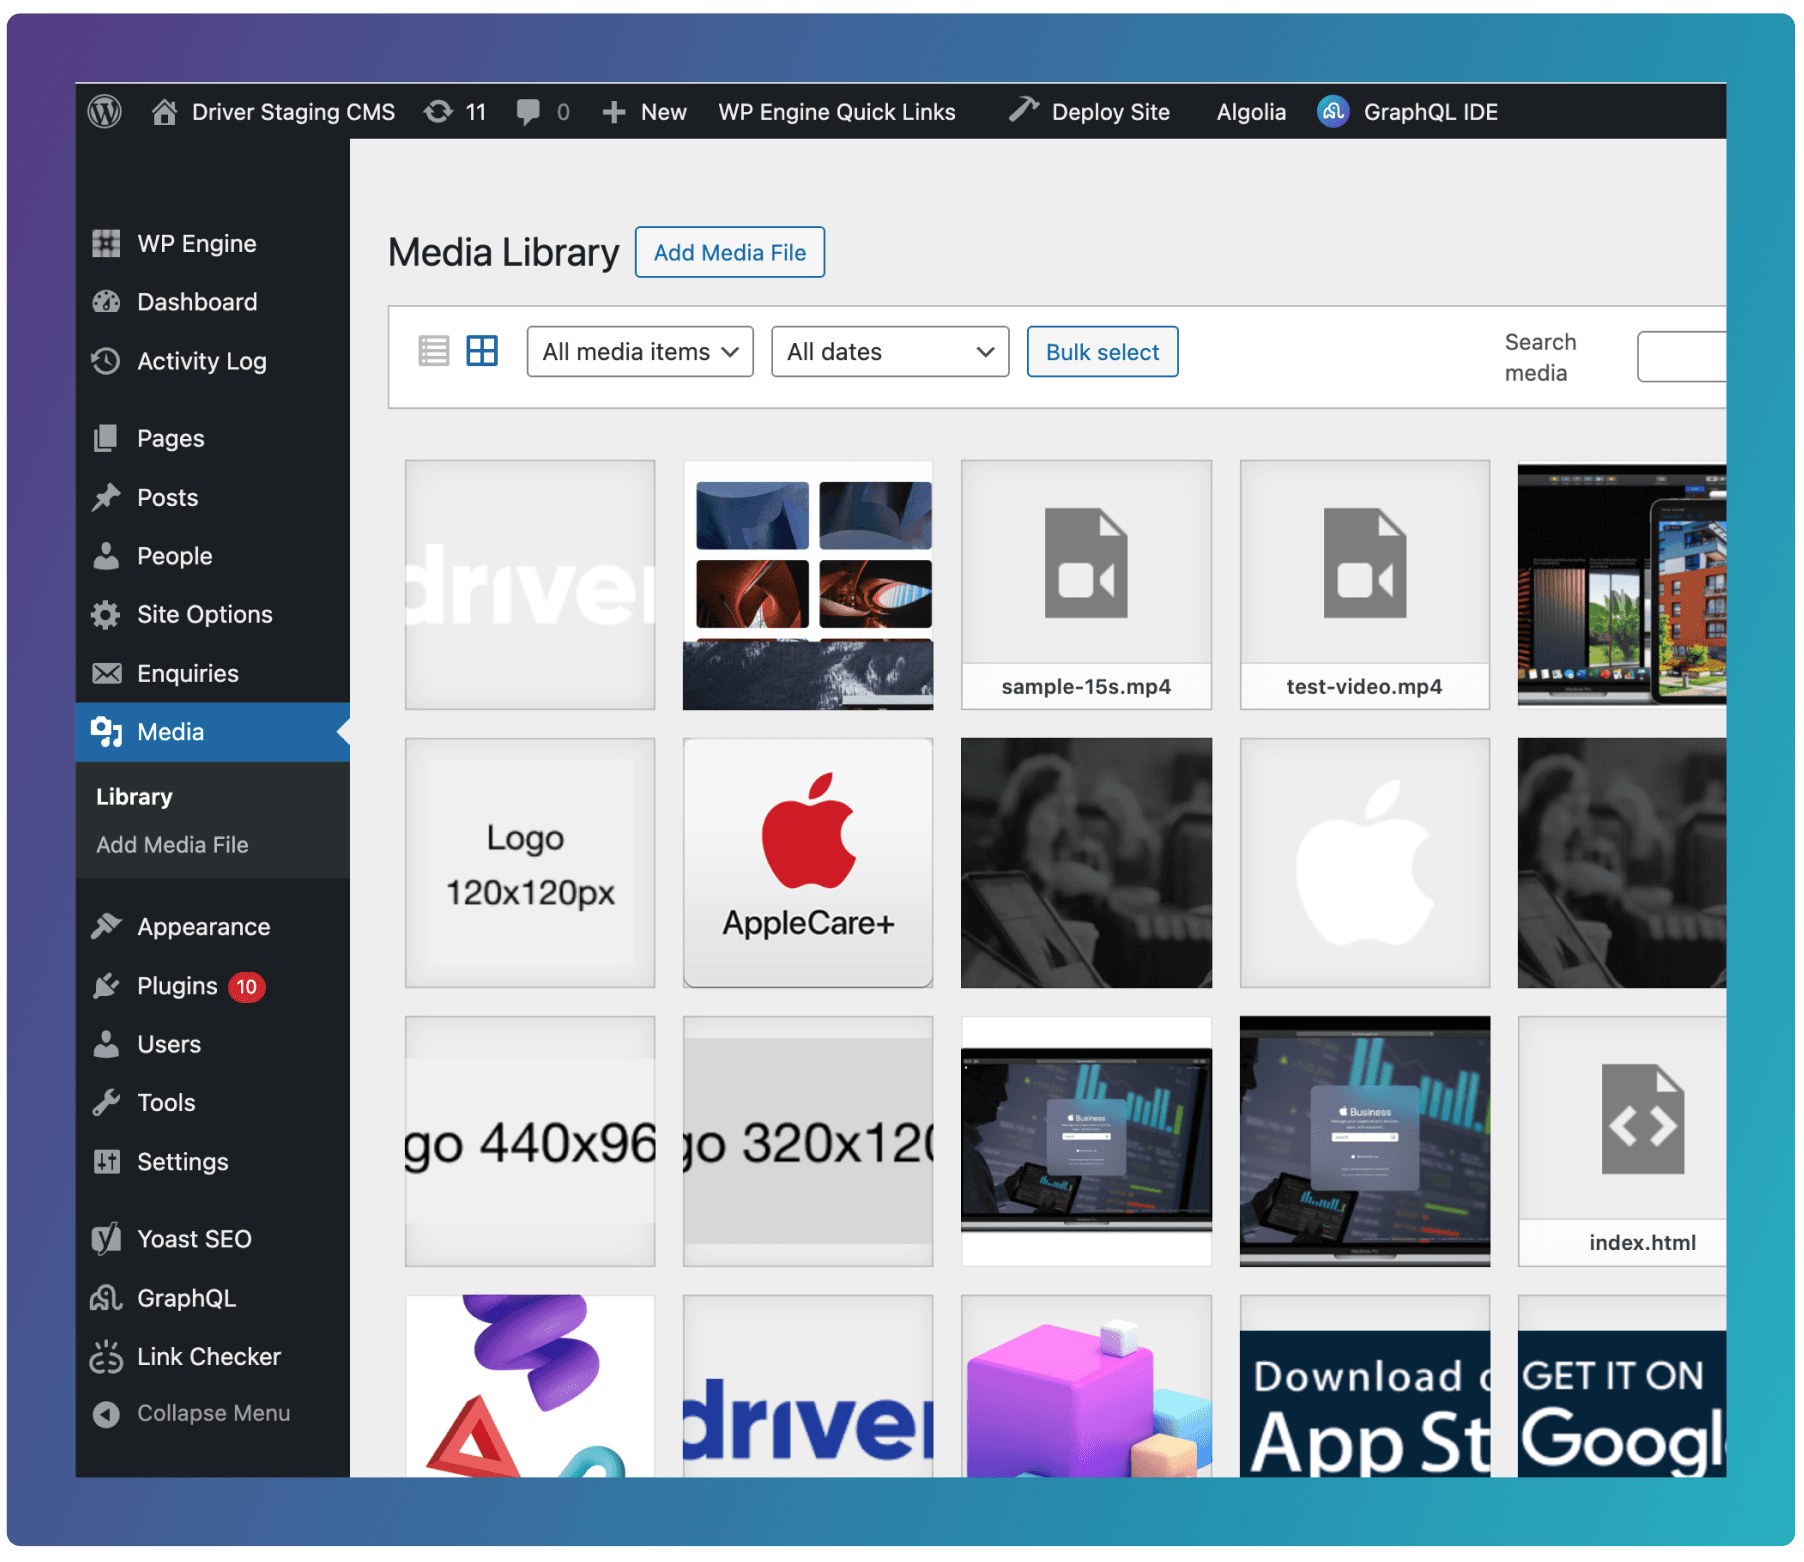
Task: Select the 440x96 logo placeholder thumbnail
Action: point(530,1141)
